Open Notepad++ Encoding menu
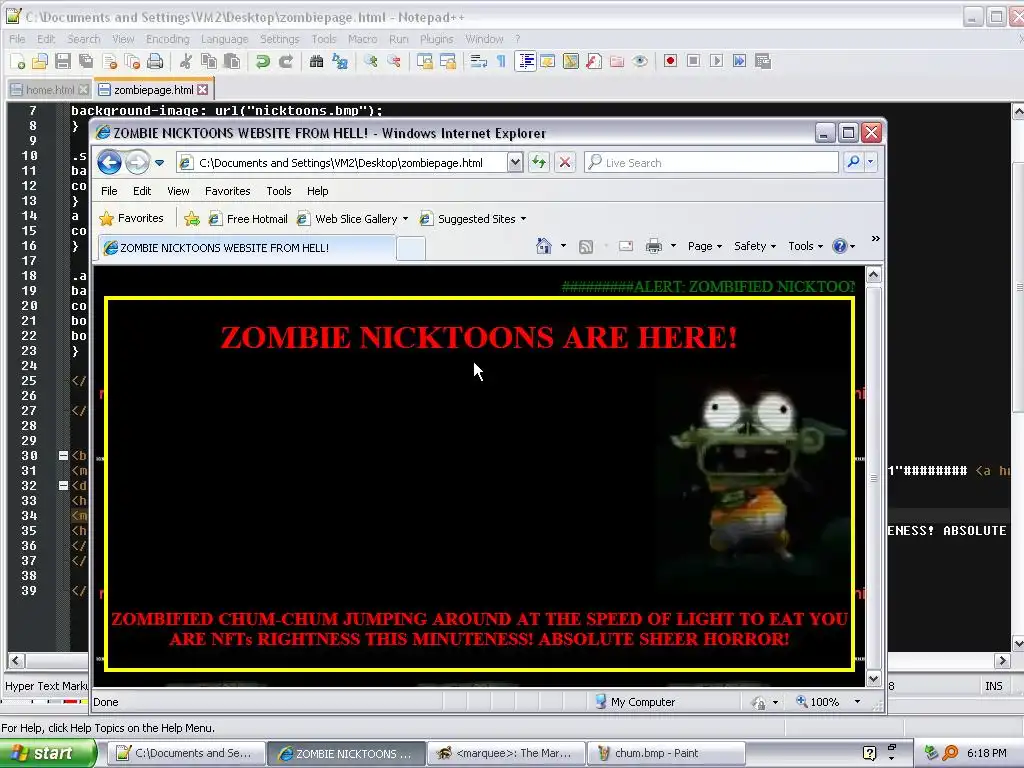Viewport: 1024px width, 768px height. [x=167, y=39]
